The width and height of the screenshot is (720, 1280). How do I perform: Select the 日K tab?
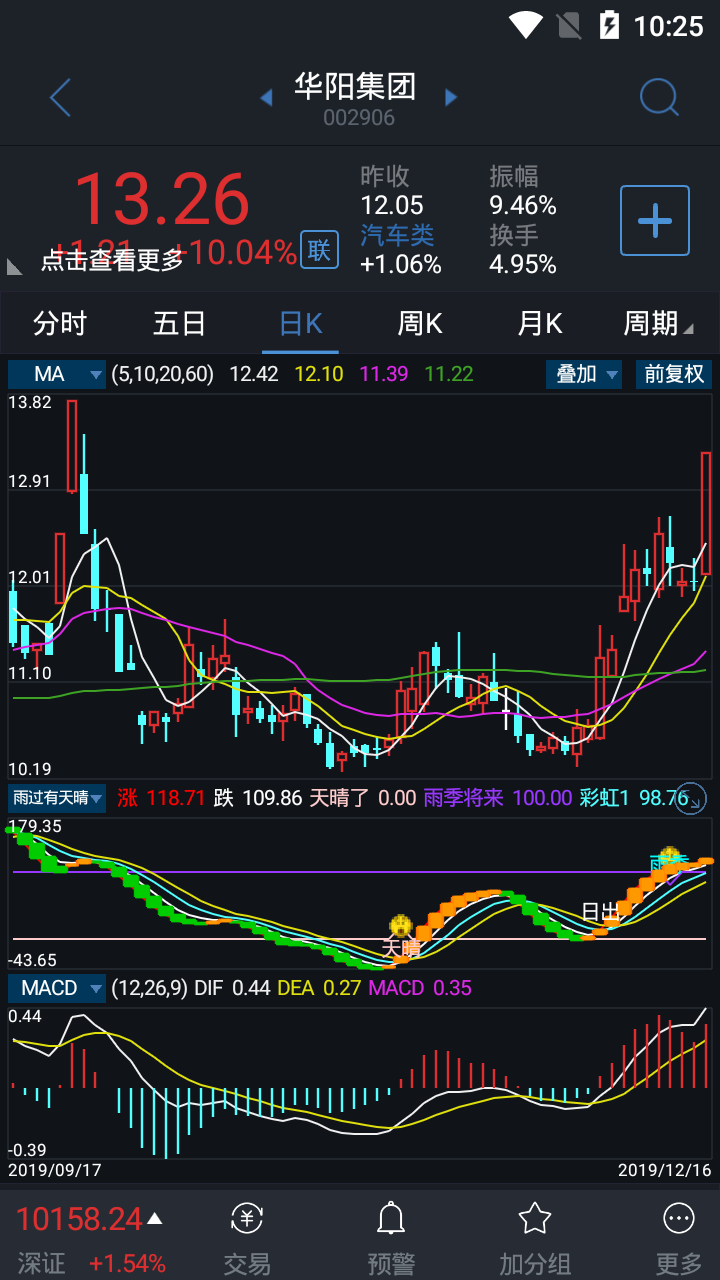pos(300,324)
